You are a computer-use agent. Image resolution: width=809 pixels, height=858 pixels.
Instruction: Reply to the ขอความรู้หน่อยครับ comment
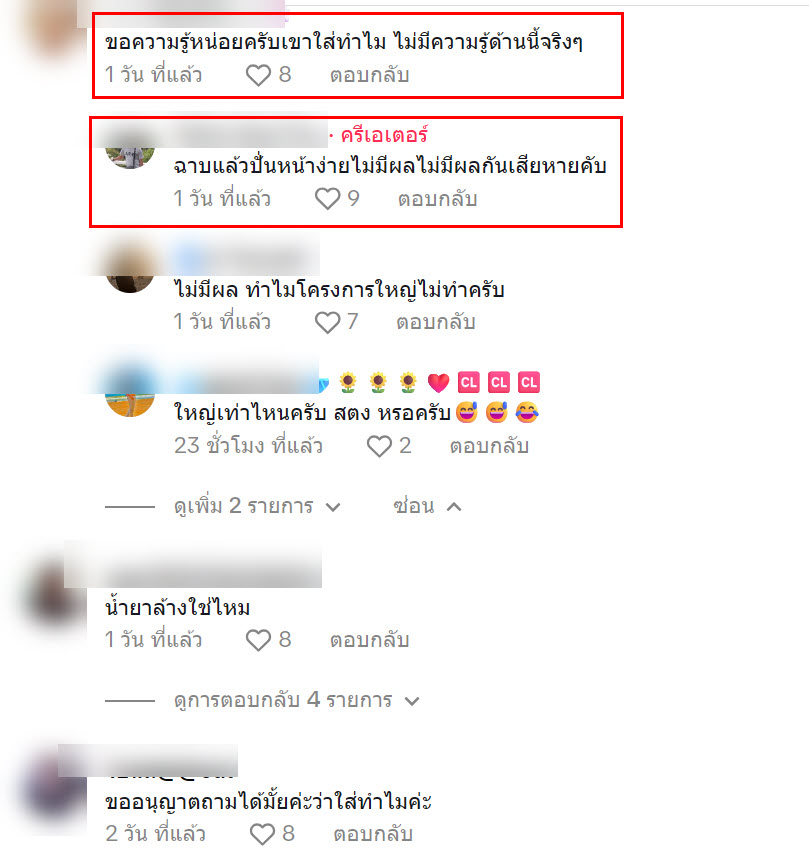click(369, 75)
